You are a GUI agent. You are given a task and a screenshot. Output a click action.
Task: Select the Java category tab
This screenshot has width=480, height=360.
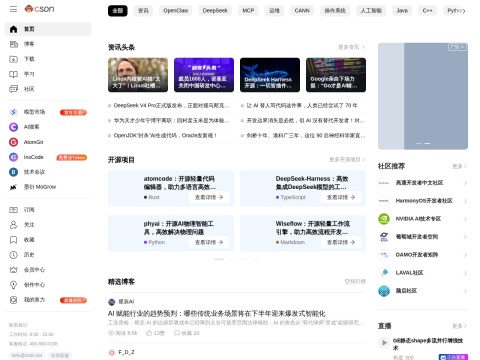pos(402,11)
